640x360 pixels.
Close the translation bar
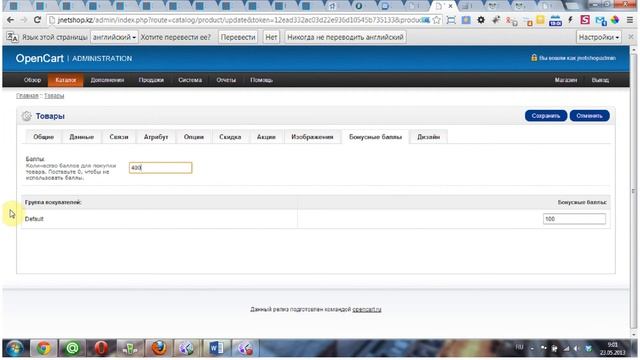point(631,37)
